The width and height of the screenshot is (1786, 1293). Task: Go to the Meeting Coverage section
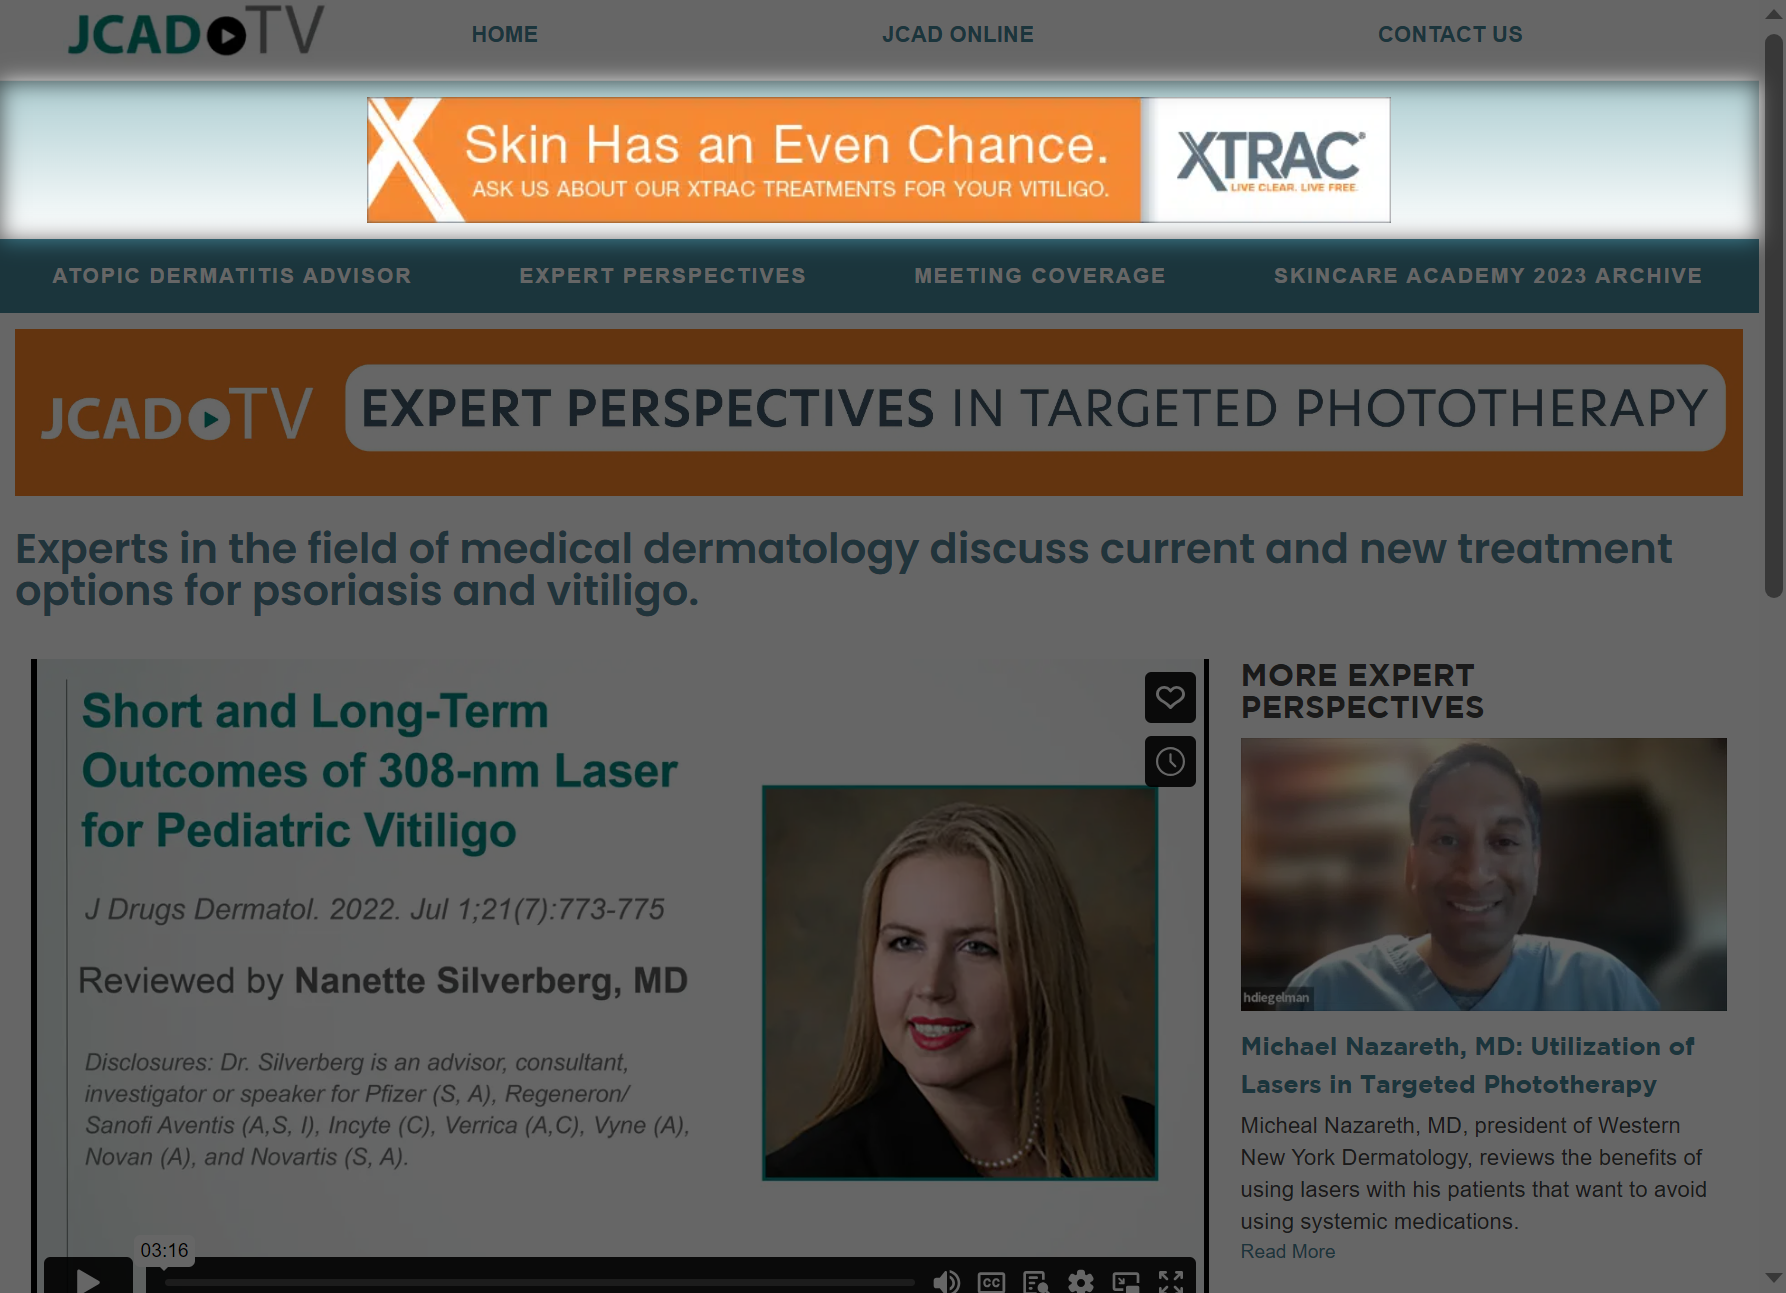1040,276
